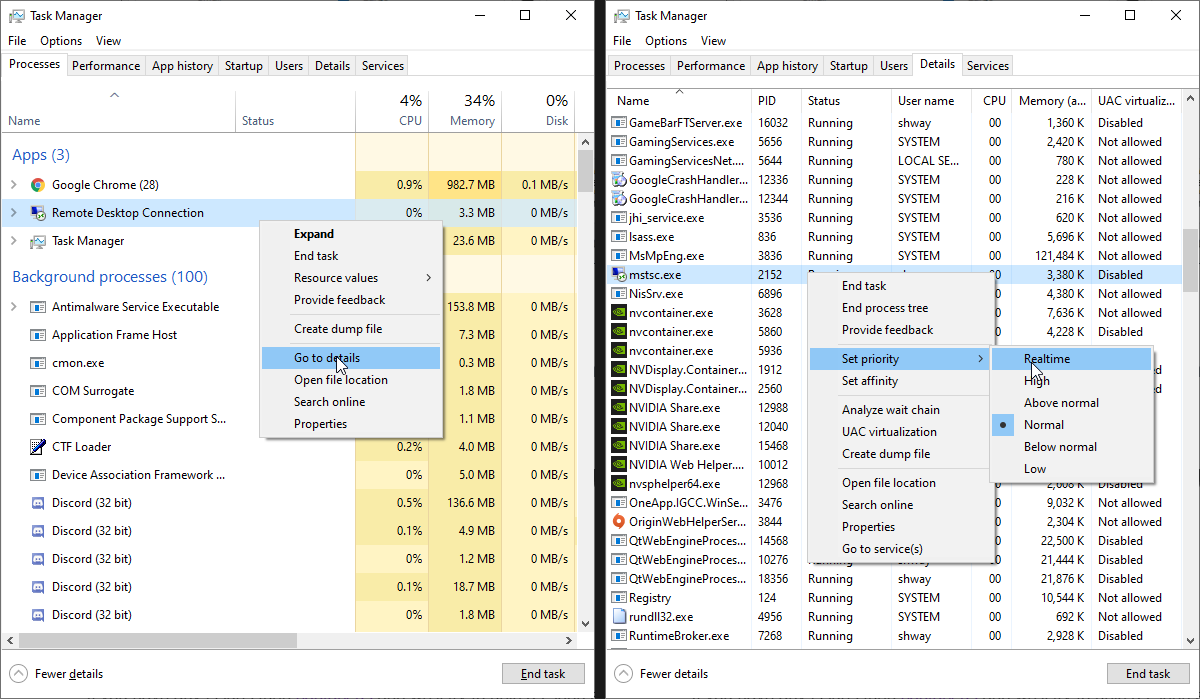
Task: Click the NVIDIA Web Helper icon
Action: (x=619, y=465)
